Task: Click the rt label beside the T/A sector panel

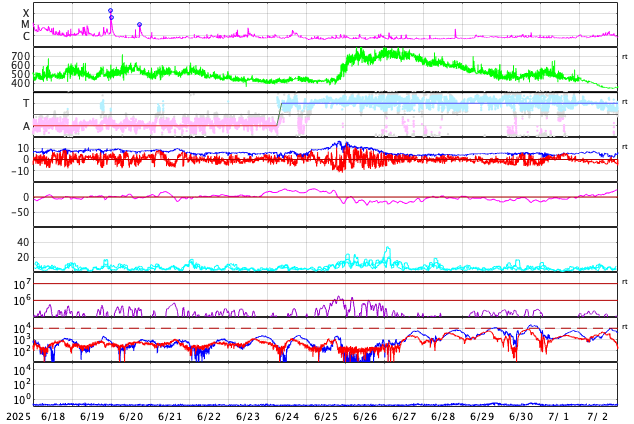Action: click(x=624, y=101)
